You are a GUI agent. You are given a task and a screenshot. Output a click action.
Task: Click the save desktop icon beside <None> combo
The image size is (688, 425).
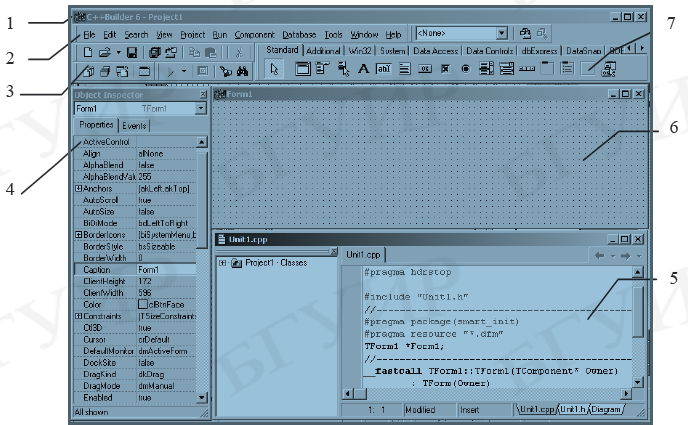pos(525,33)
